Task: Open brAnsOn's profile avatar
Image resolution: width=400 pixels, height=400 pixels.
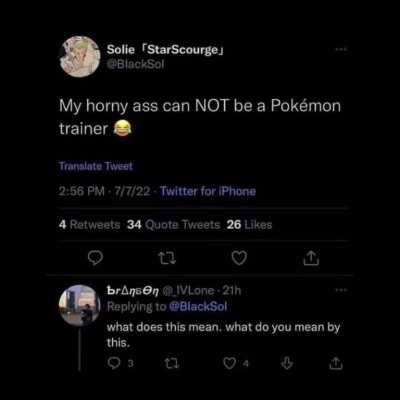Action: point(79,305)
